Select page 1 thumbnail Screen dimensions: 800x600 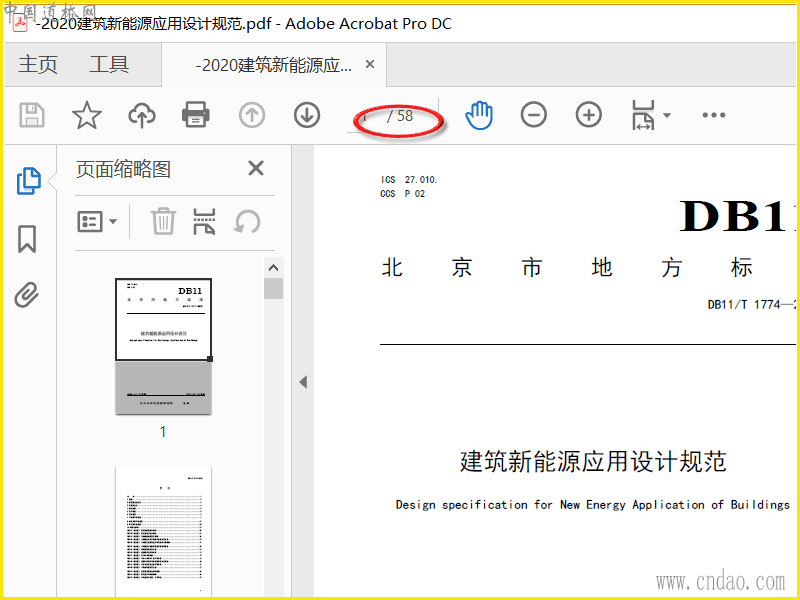coord(163,346)
